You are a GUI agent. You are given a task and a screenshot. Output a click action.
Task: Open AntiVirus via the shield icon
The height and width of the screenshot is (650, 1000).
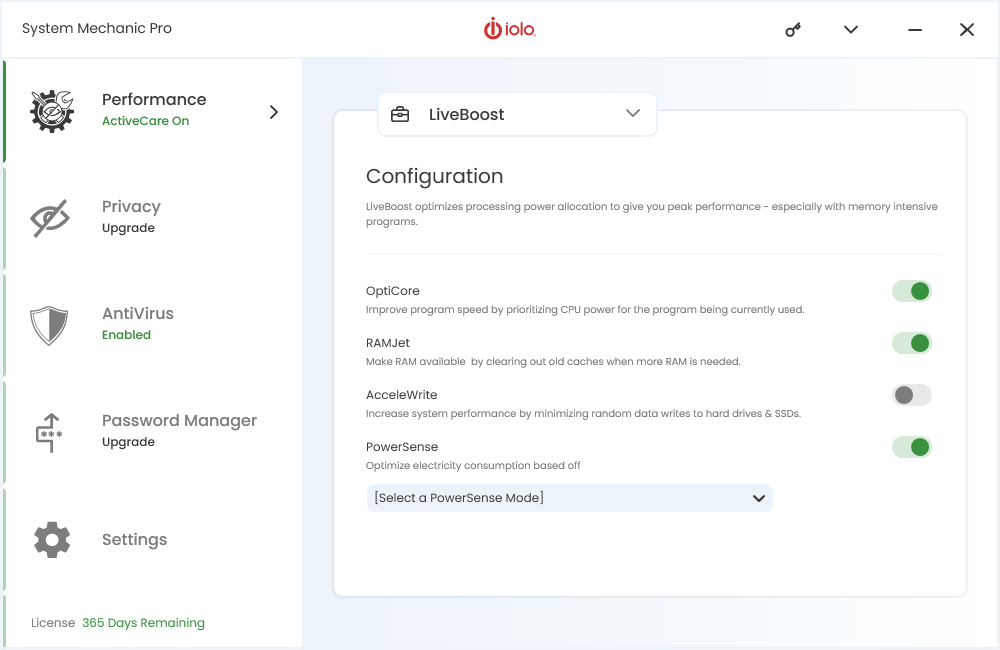pyautogui.click(x=51, y=323)
